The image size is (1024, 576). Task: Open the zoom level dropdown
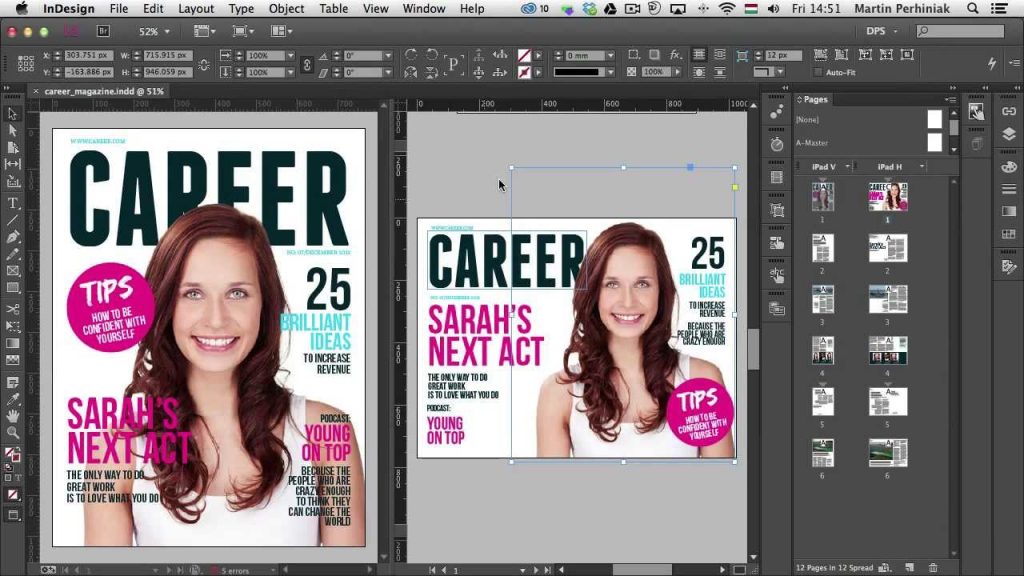pos(167,31)
